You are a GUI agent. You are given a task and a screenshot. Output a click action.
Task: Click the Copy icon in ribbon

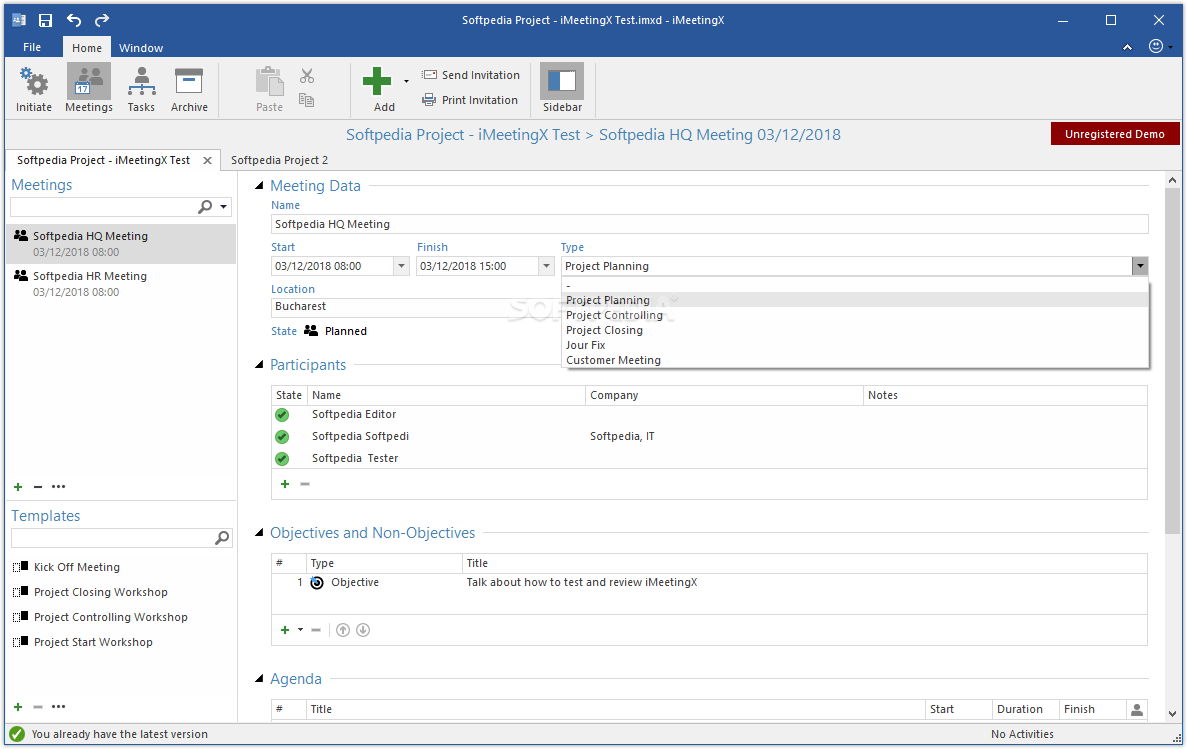[307, 100]
